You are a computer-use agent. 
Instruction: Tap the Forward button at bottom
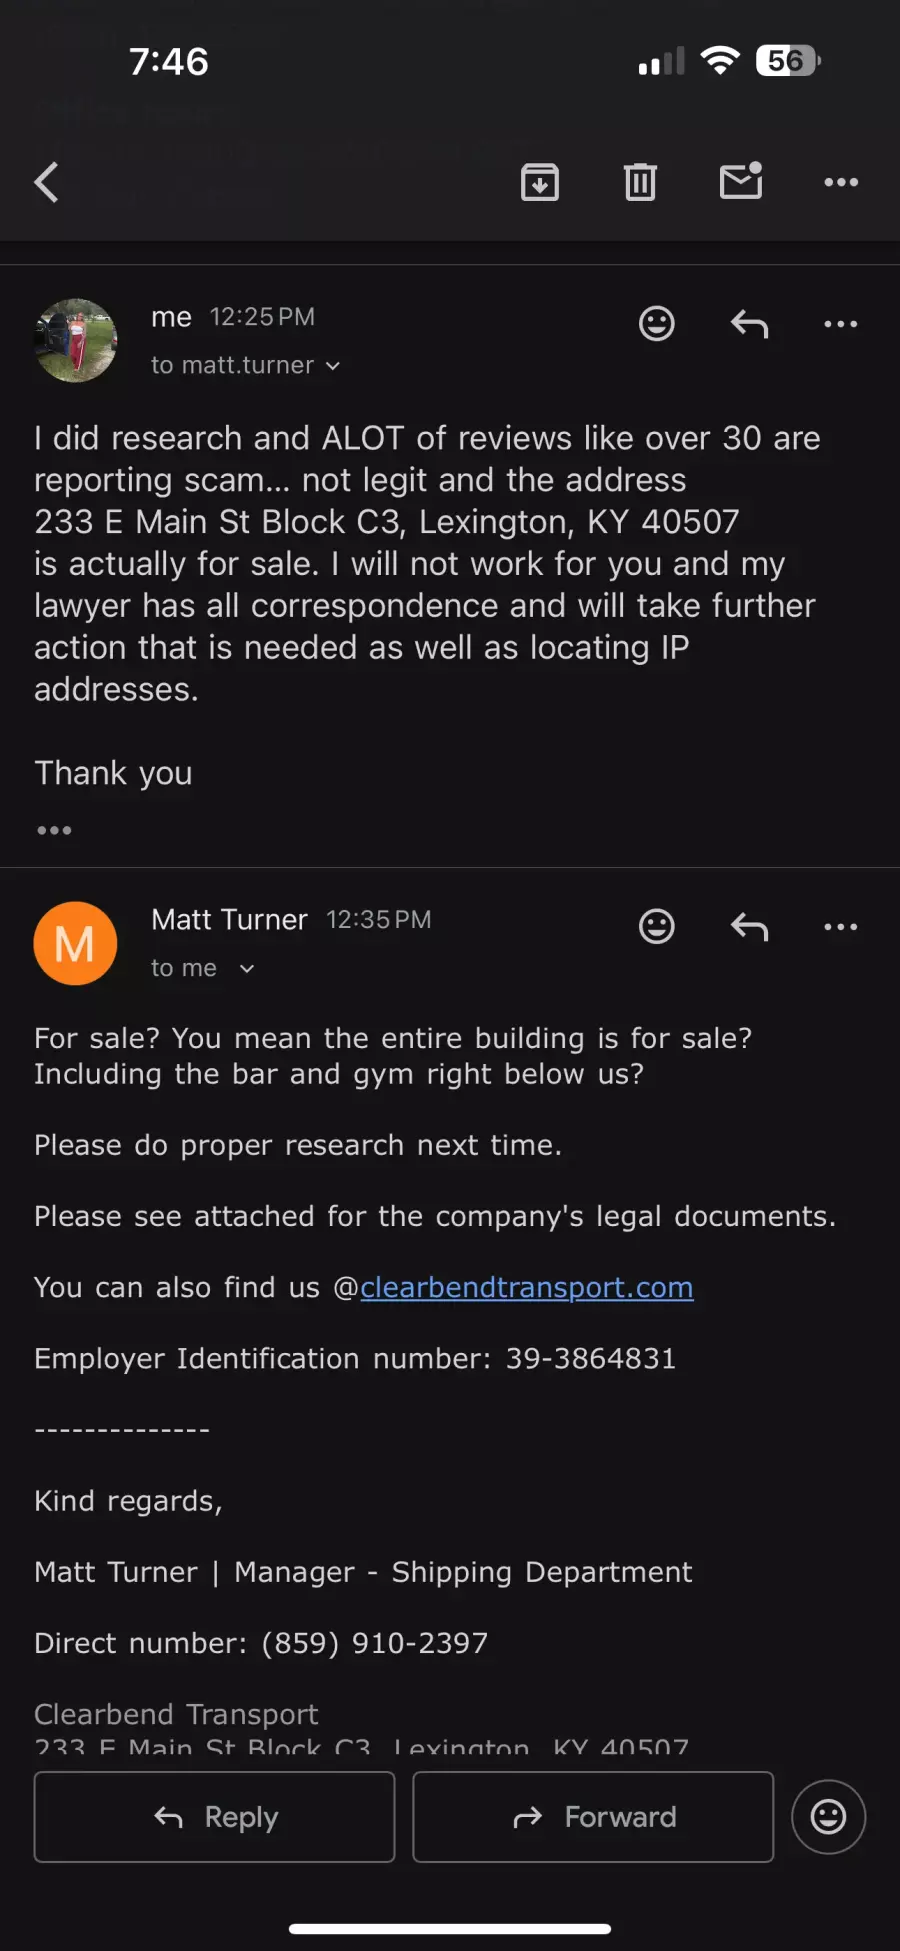tap(593, 1817)
